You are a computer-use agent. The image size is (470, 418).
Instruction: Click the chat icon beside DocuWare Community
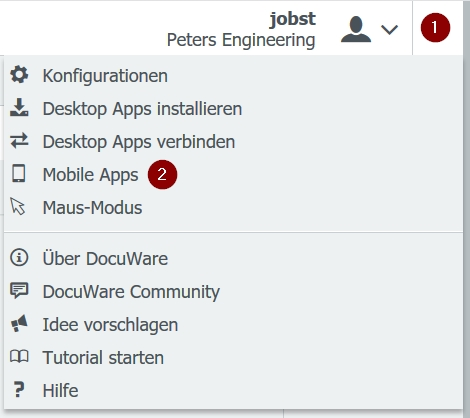(x=19, y=291)
